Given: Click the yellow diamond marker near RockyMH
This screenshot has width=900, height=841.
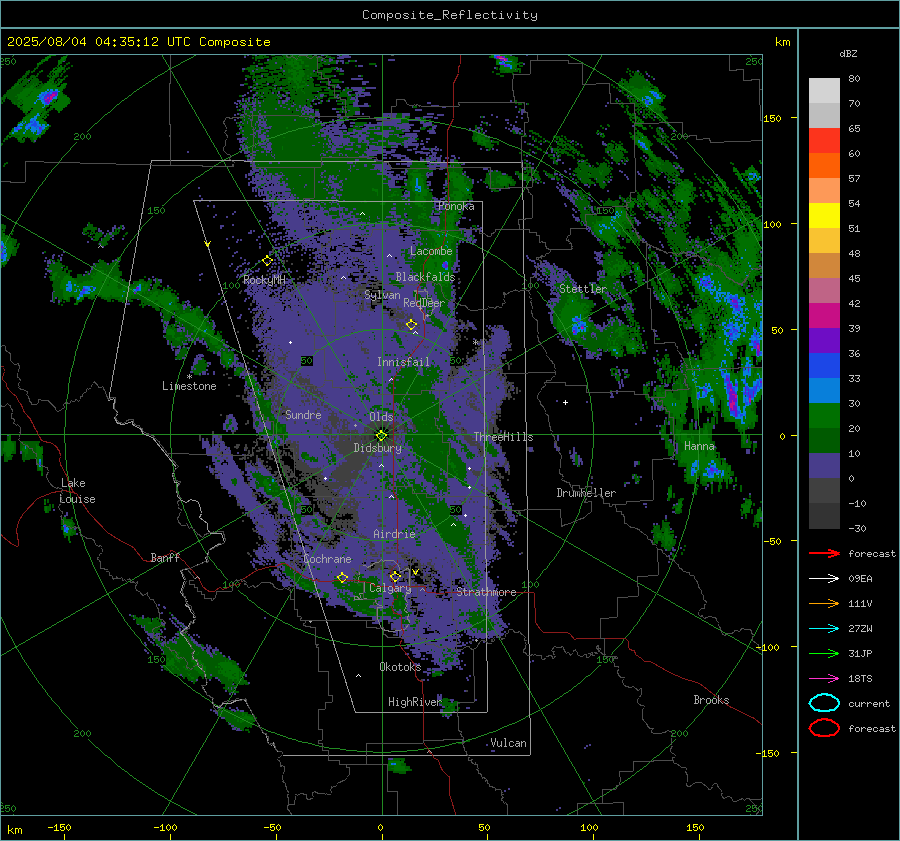Looking at the screenshot, I should pos(267,261).
